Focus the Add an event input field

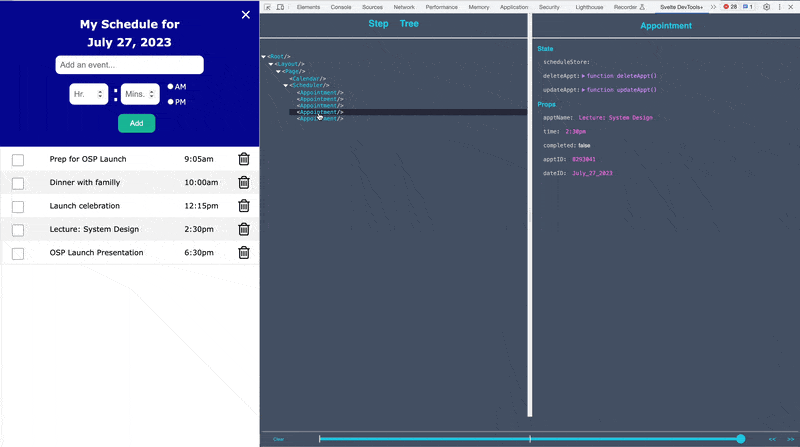130,65
